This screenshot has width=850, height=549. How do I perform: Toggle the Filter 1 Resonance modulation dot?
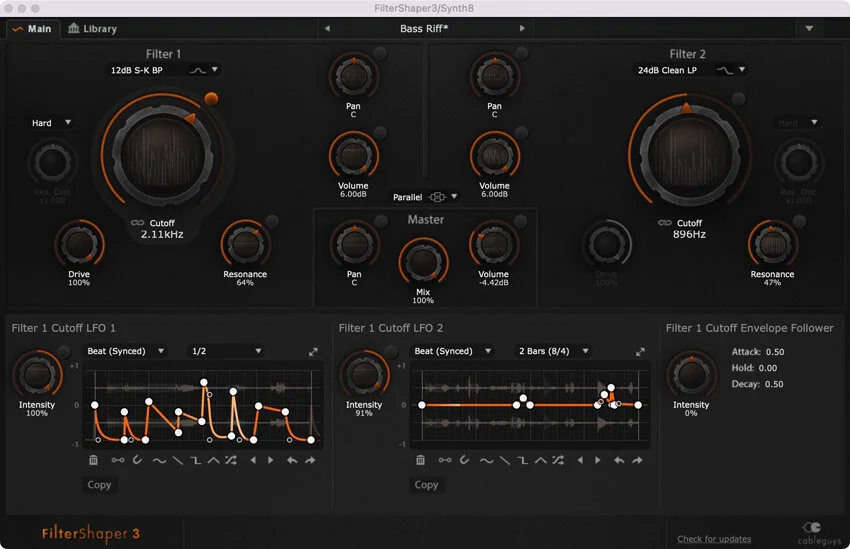pyautogui.click(x=272, y=221)
